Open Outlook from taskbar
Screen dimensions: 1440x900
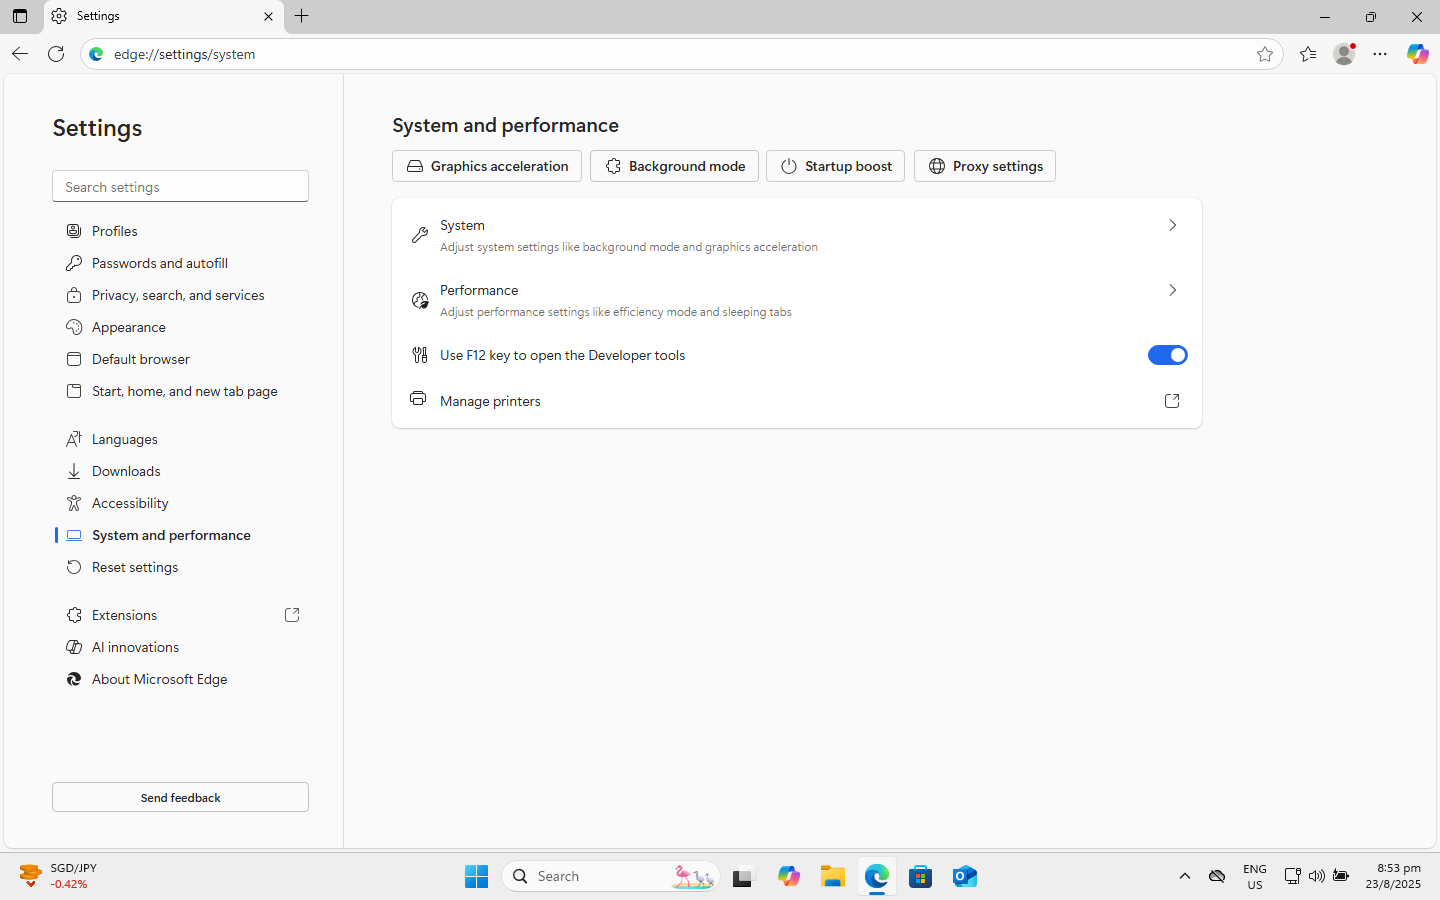click(965, 876)
